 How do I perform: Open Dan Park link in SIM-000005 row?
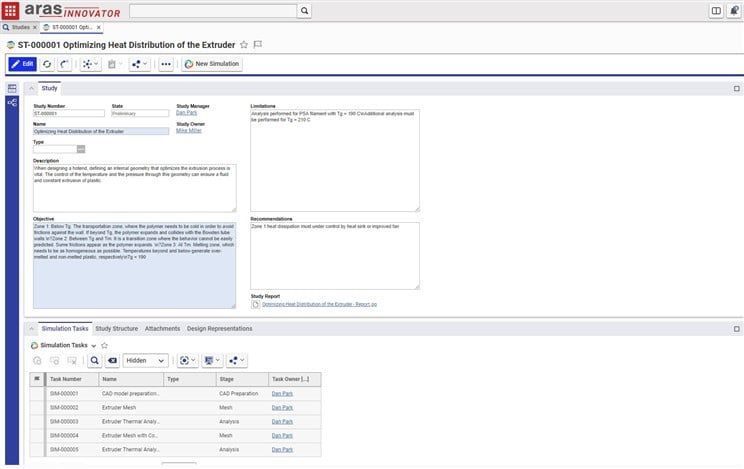[x=282, y=450]
